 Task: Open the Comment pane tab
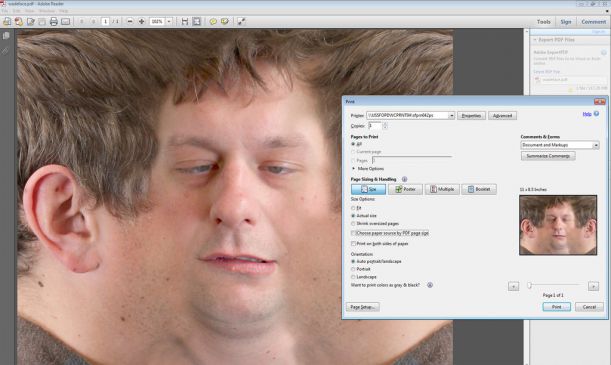[593, 22]
